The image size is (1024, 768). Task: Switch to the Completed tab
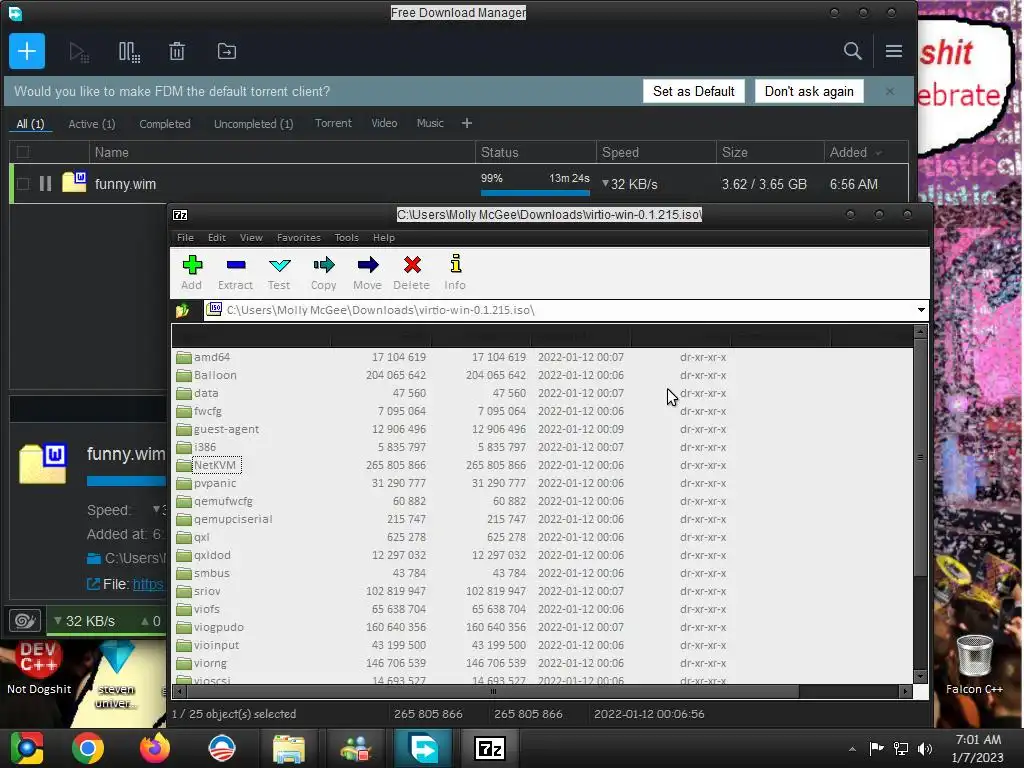pyautogui.click(x=165, y=123)
